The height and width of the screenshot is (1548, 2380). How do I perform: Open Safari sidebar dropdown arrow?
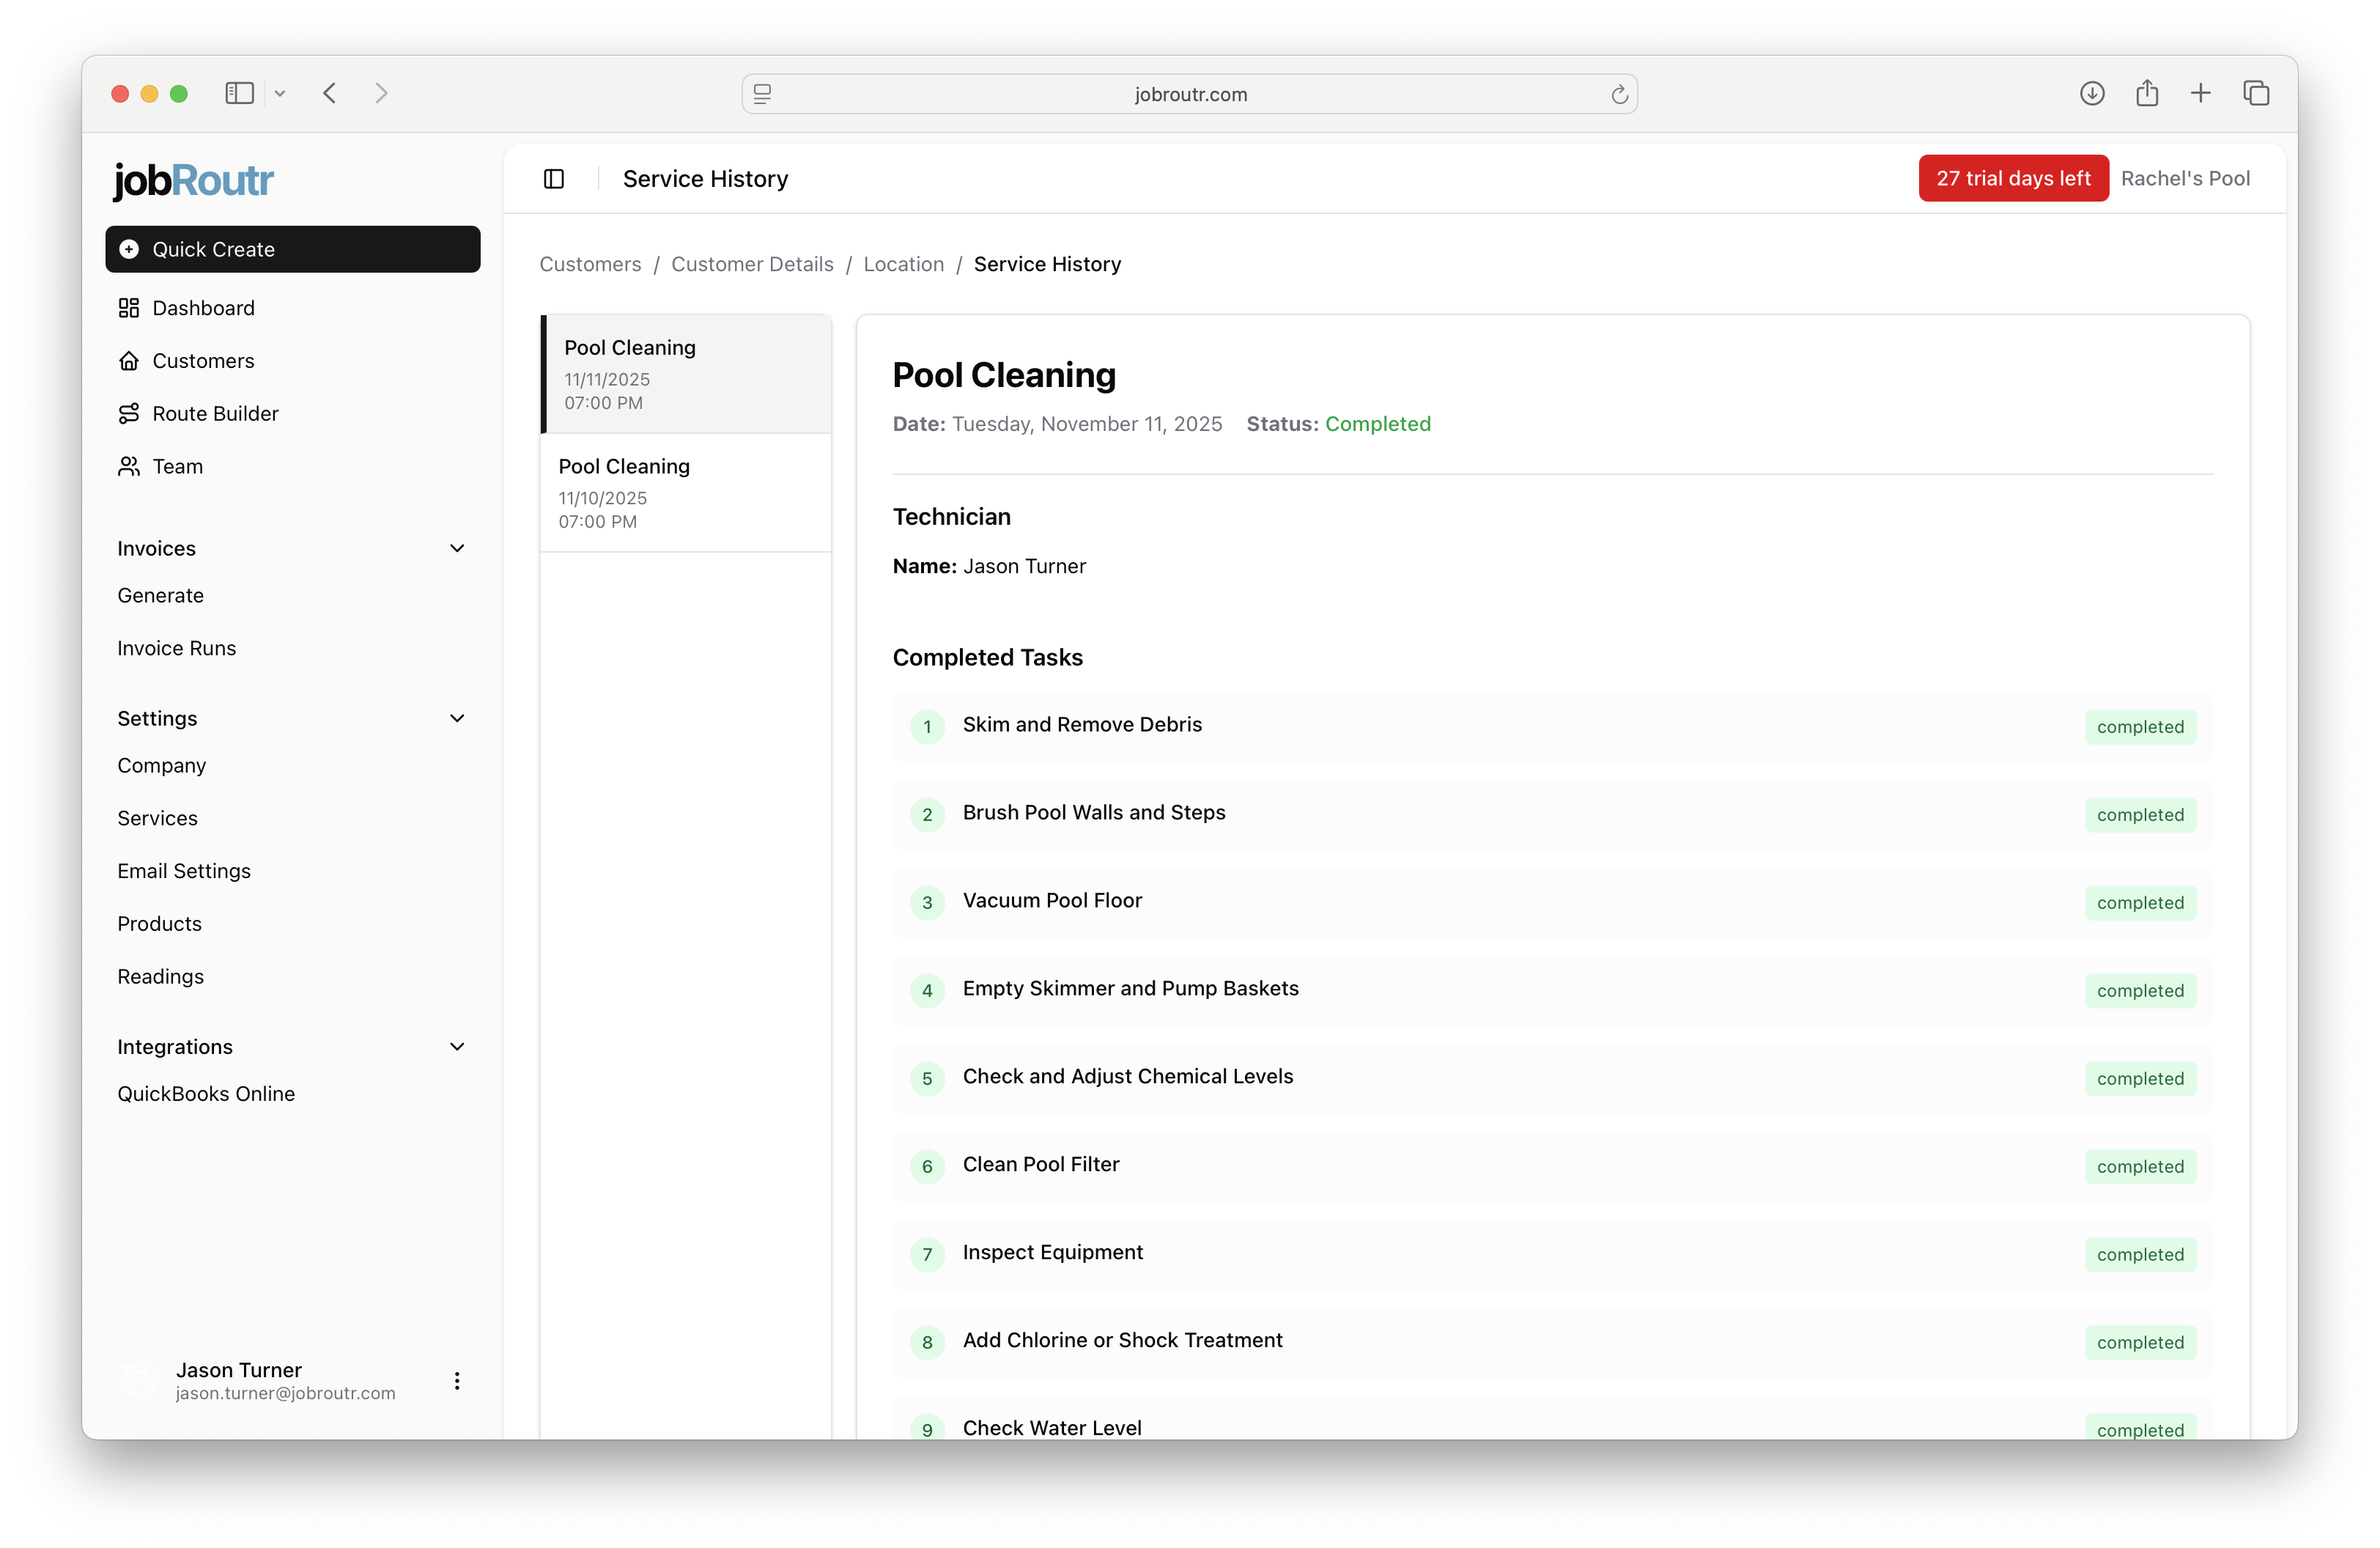280,94
